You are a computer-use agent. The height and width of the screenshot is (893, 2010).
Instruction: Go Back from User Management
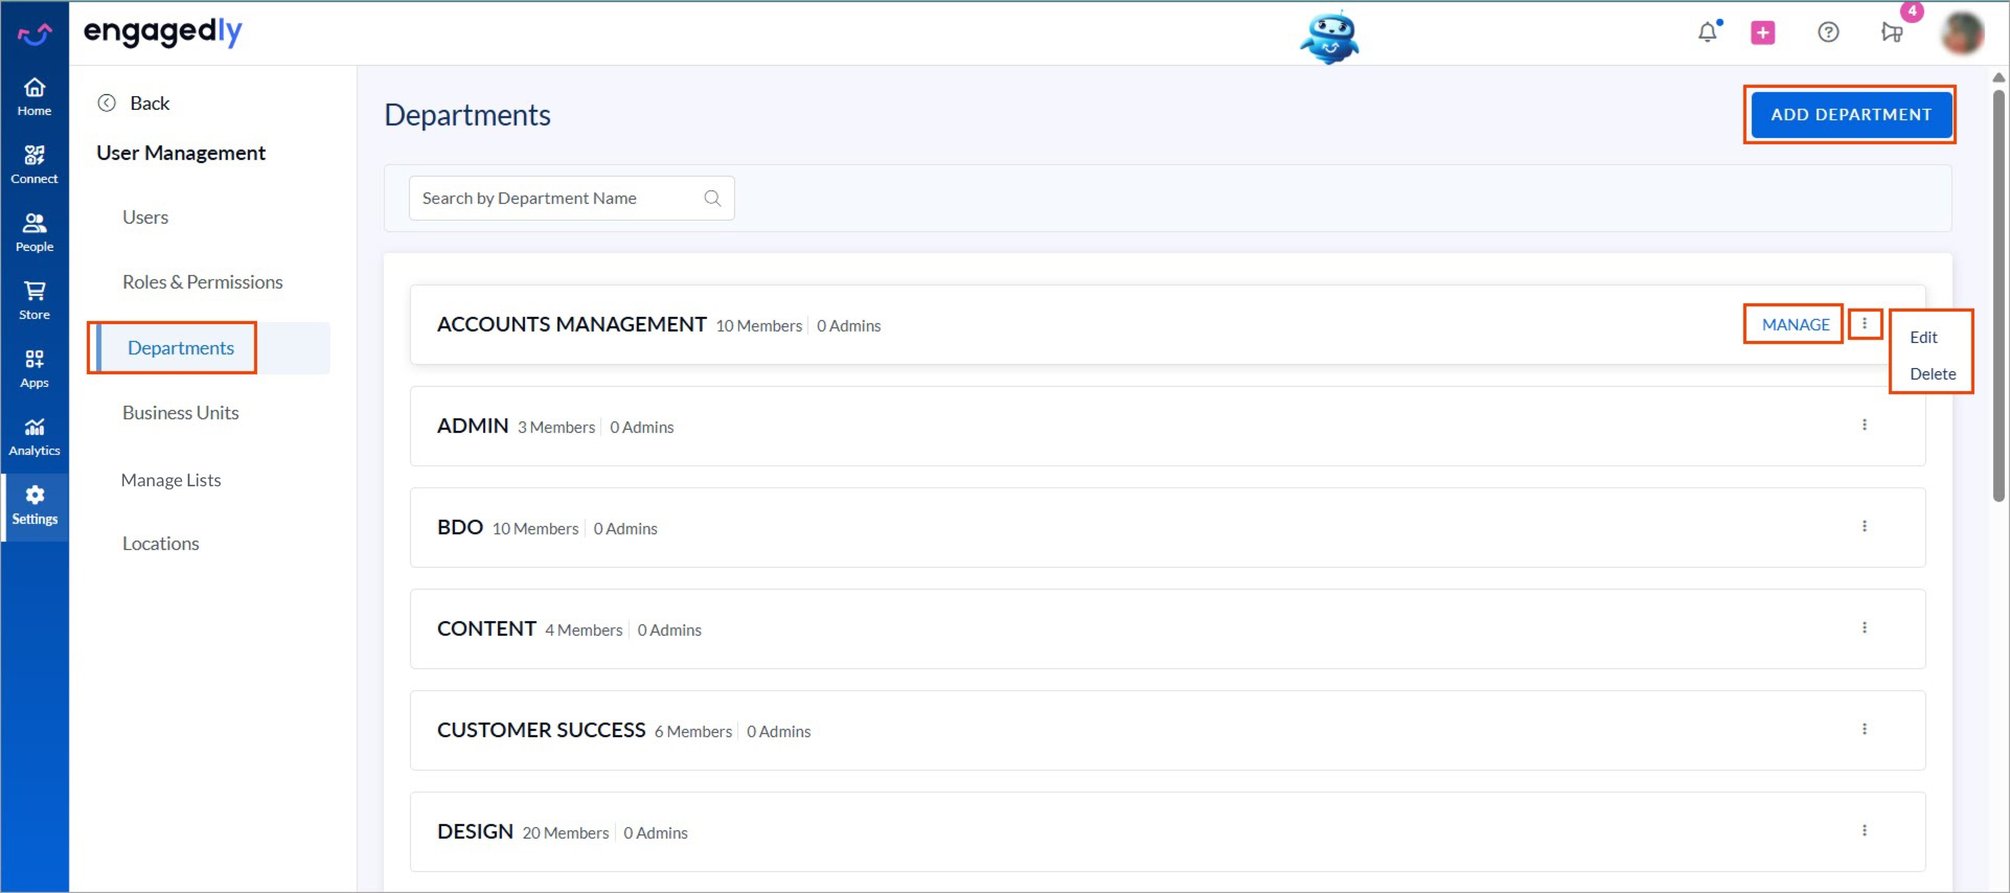[x=149, y=103]
